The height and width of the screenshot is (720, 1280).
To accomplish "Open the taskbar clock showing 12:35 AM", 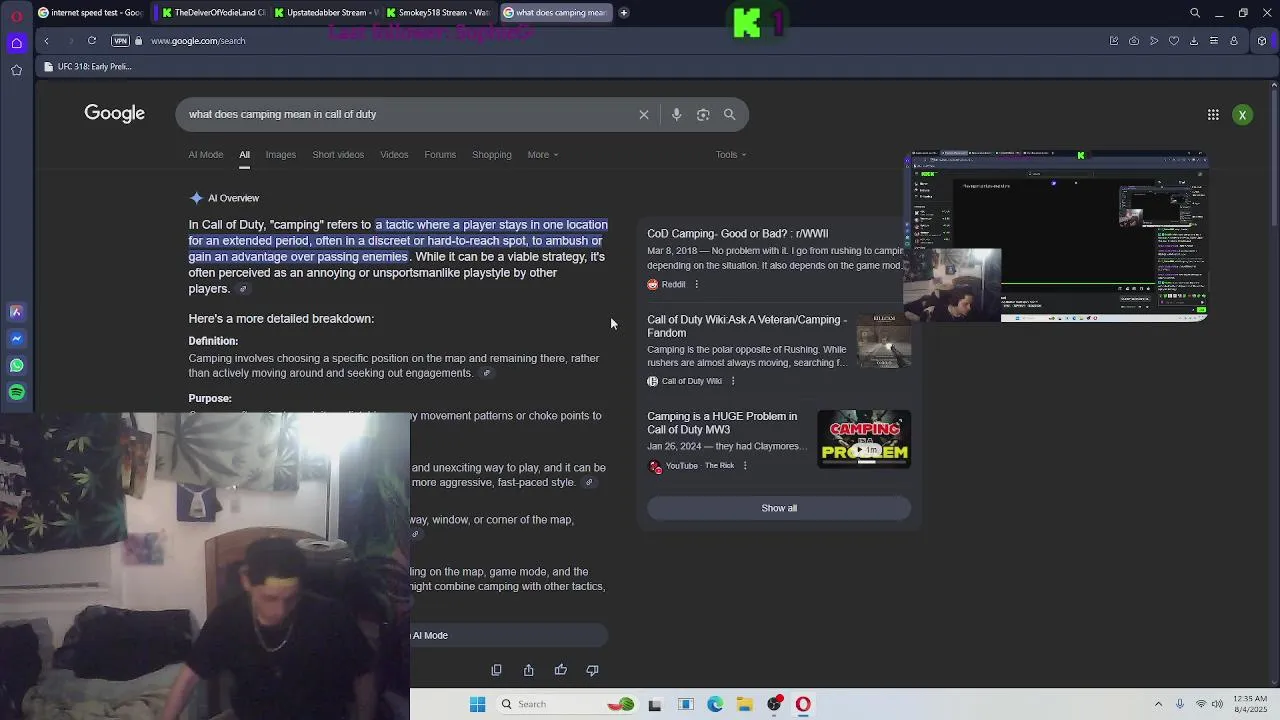I will point(1250,704).
